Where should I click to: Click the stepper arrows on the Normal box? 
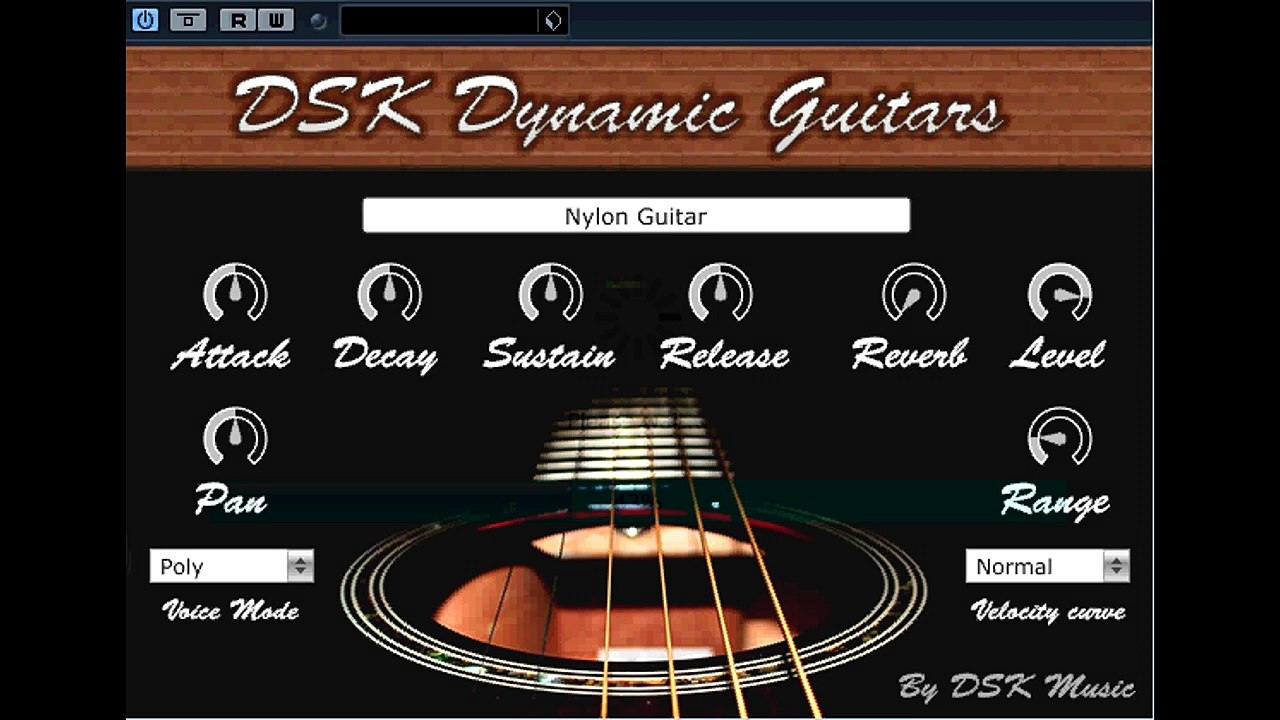point(1116,566)
